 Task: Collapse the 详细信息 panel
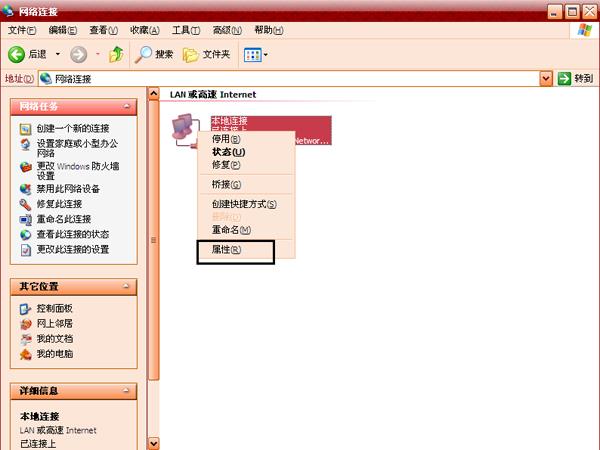[x=127, y=390]
